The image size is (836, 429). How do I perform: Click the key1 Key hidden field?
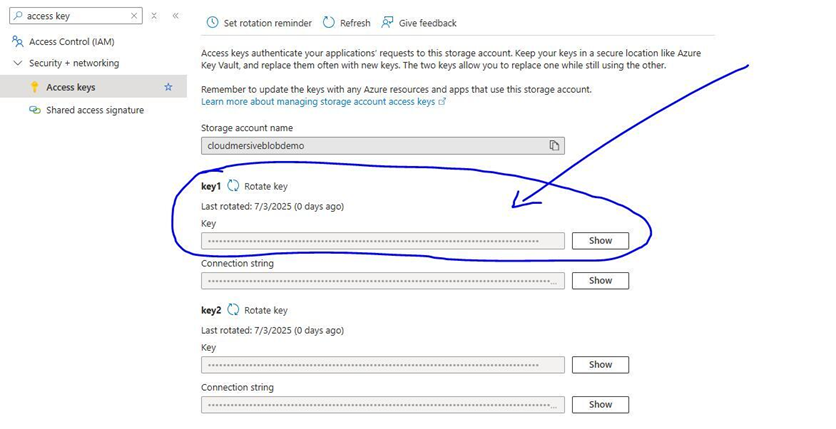[383, 240]
